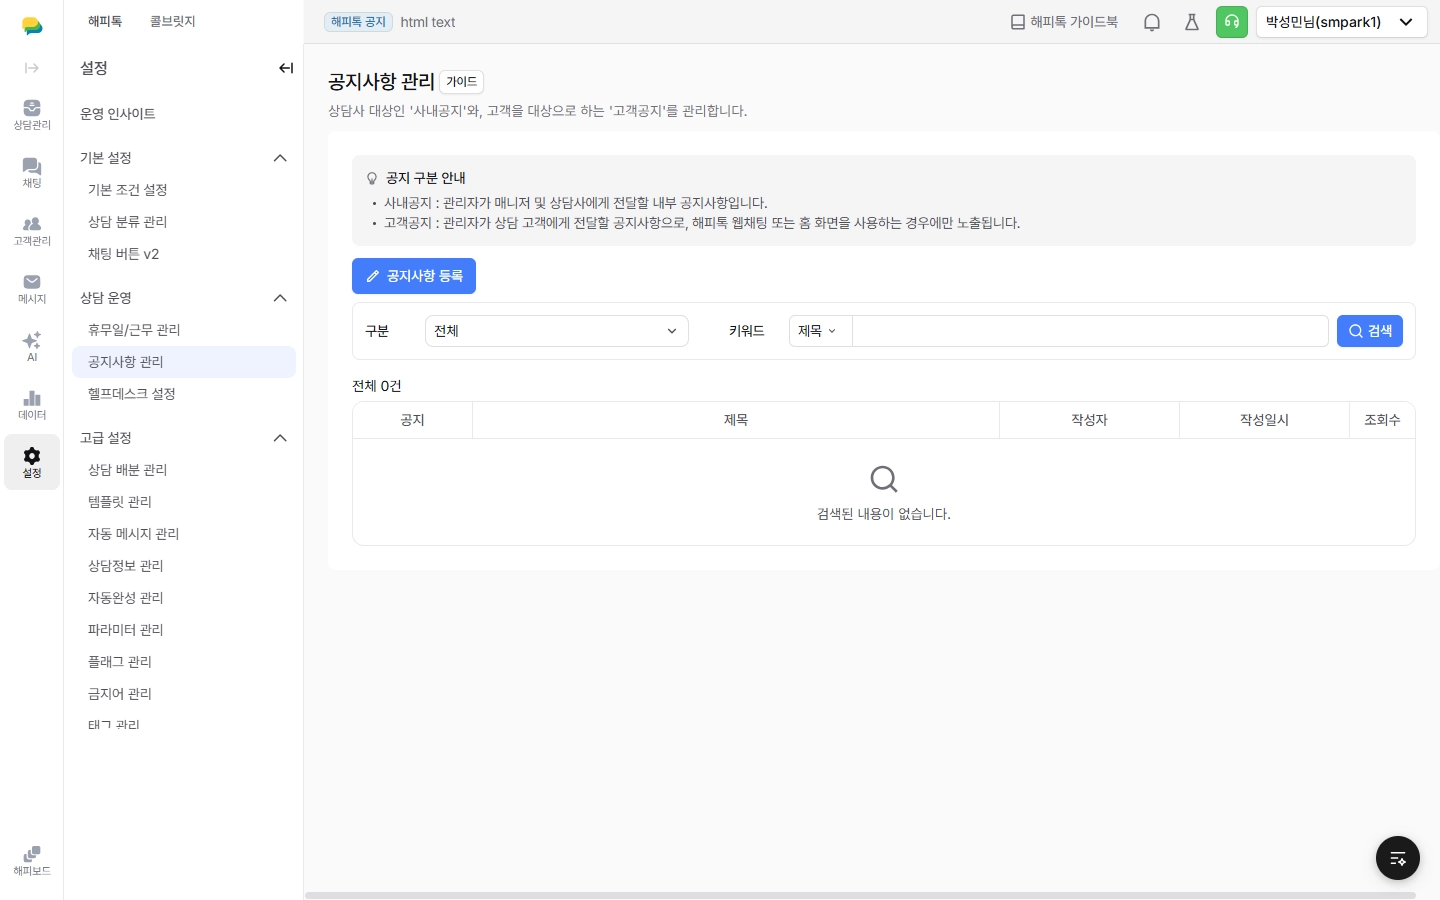
Task: Click the 제목 column header
Action: [x=736, y=420]
